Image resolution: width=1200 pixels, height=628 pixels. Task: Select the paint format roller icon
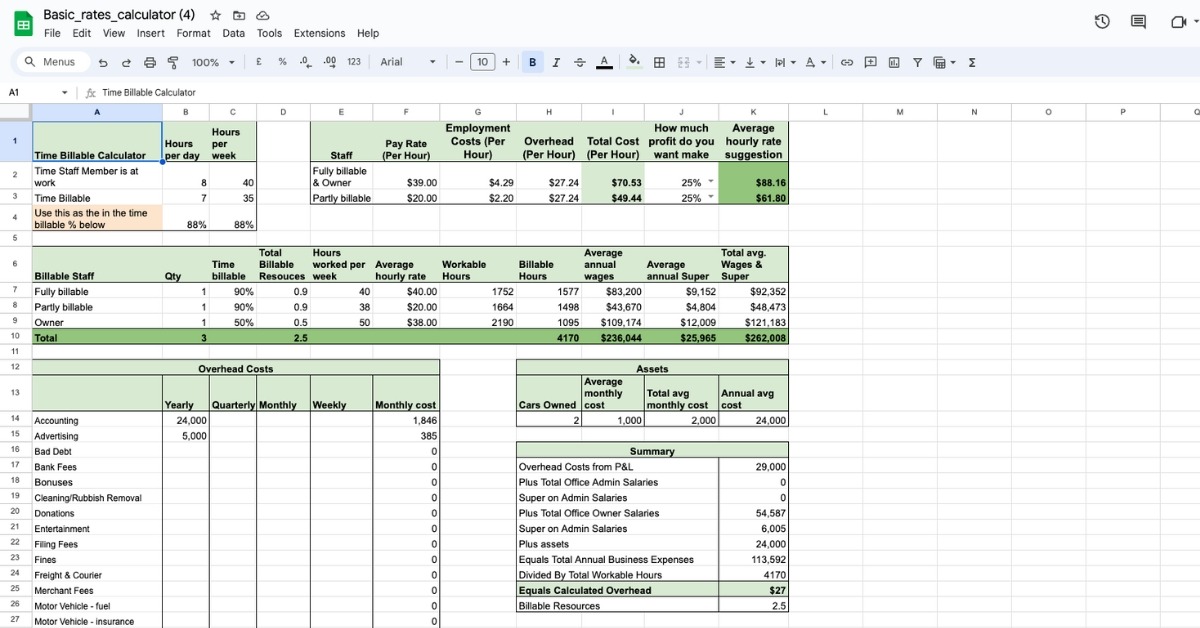[172, 62]
